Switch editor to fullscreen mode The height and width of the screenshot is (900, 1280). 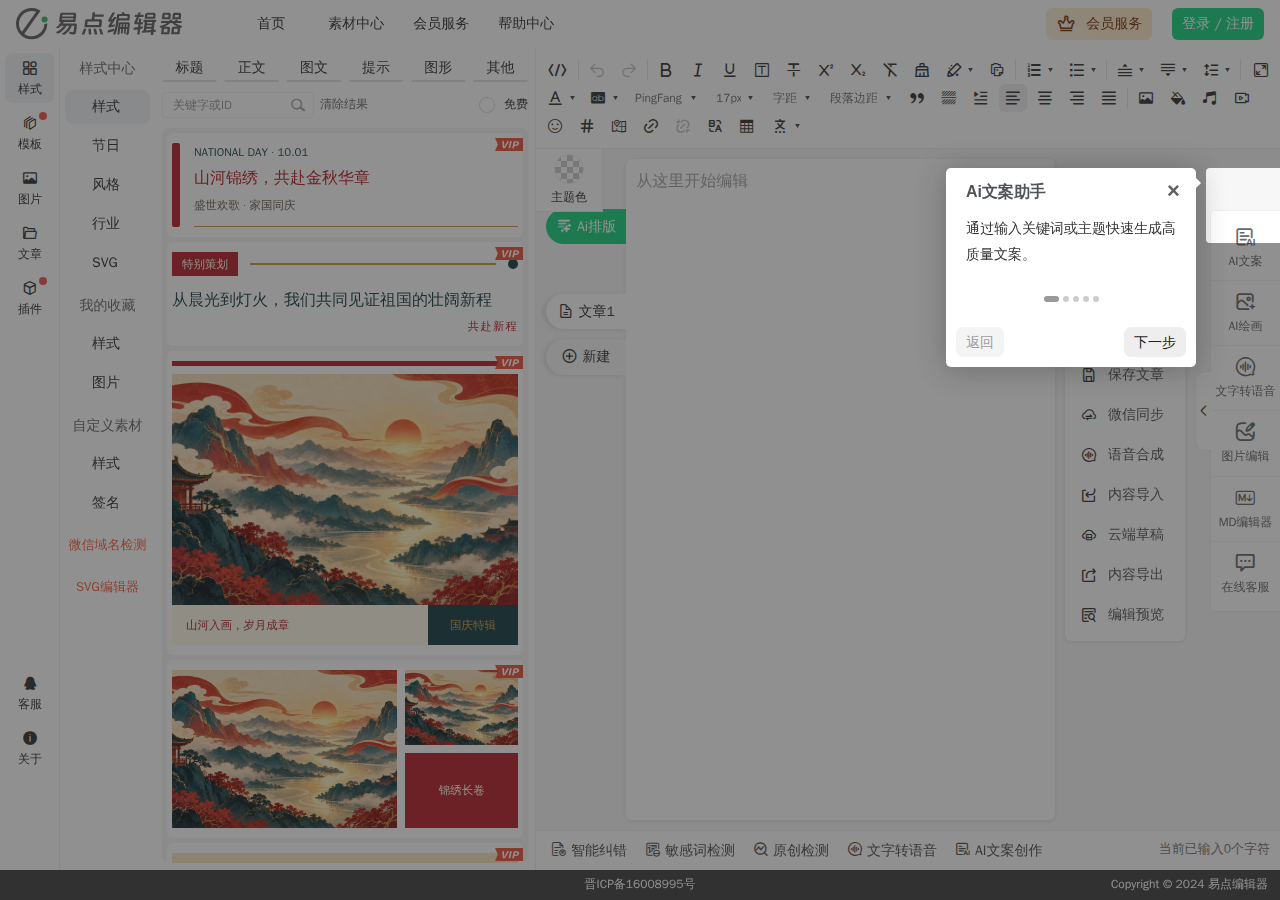(x=1261, y=70)
